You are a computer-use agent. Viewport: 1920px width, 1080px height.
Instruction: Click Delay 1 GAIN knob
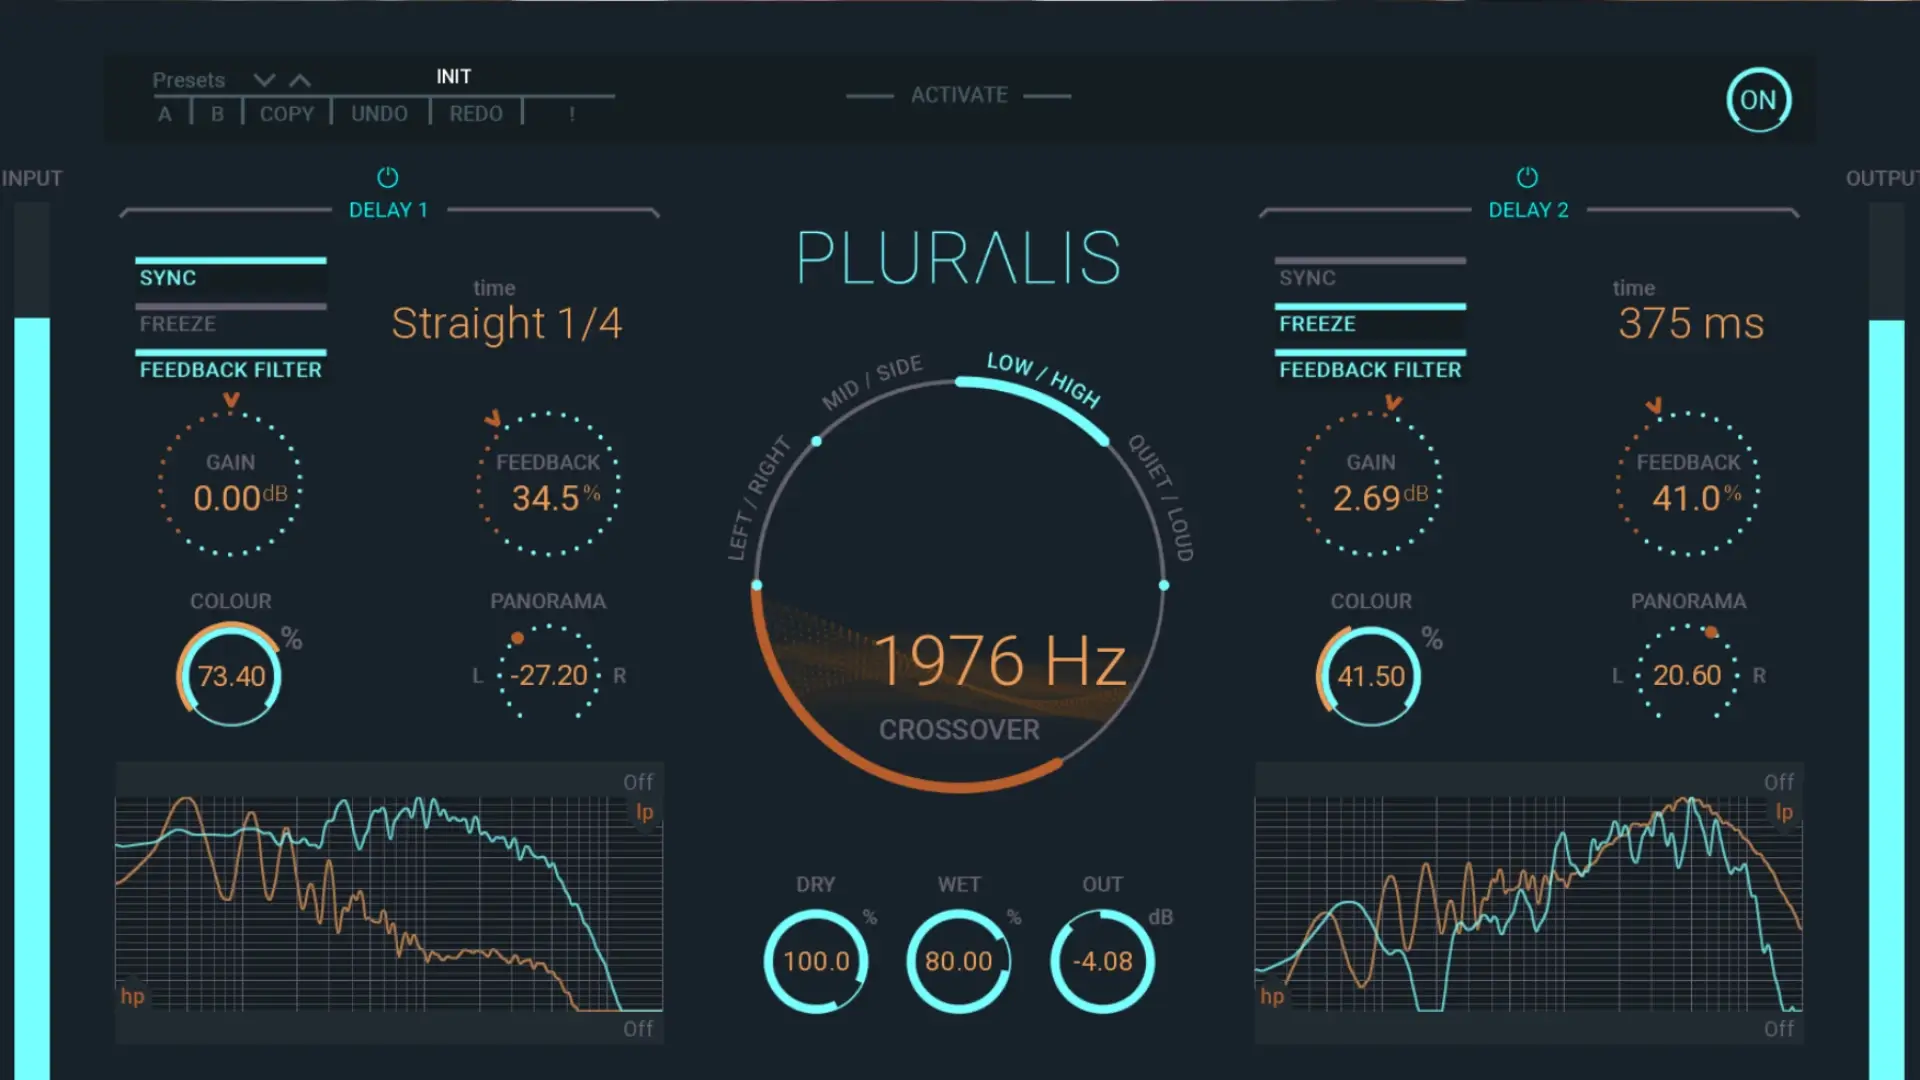(x=230, y=484)
